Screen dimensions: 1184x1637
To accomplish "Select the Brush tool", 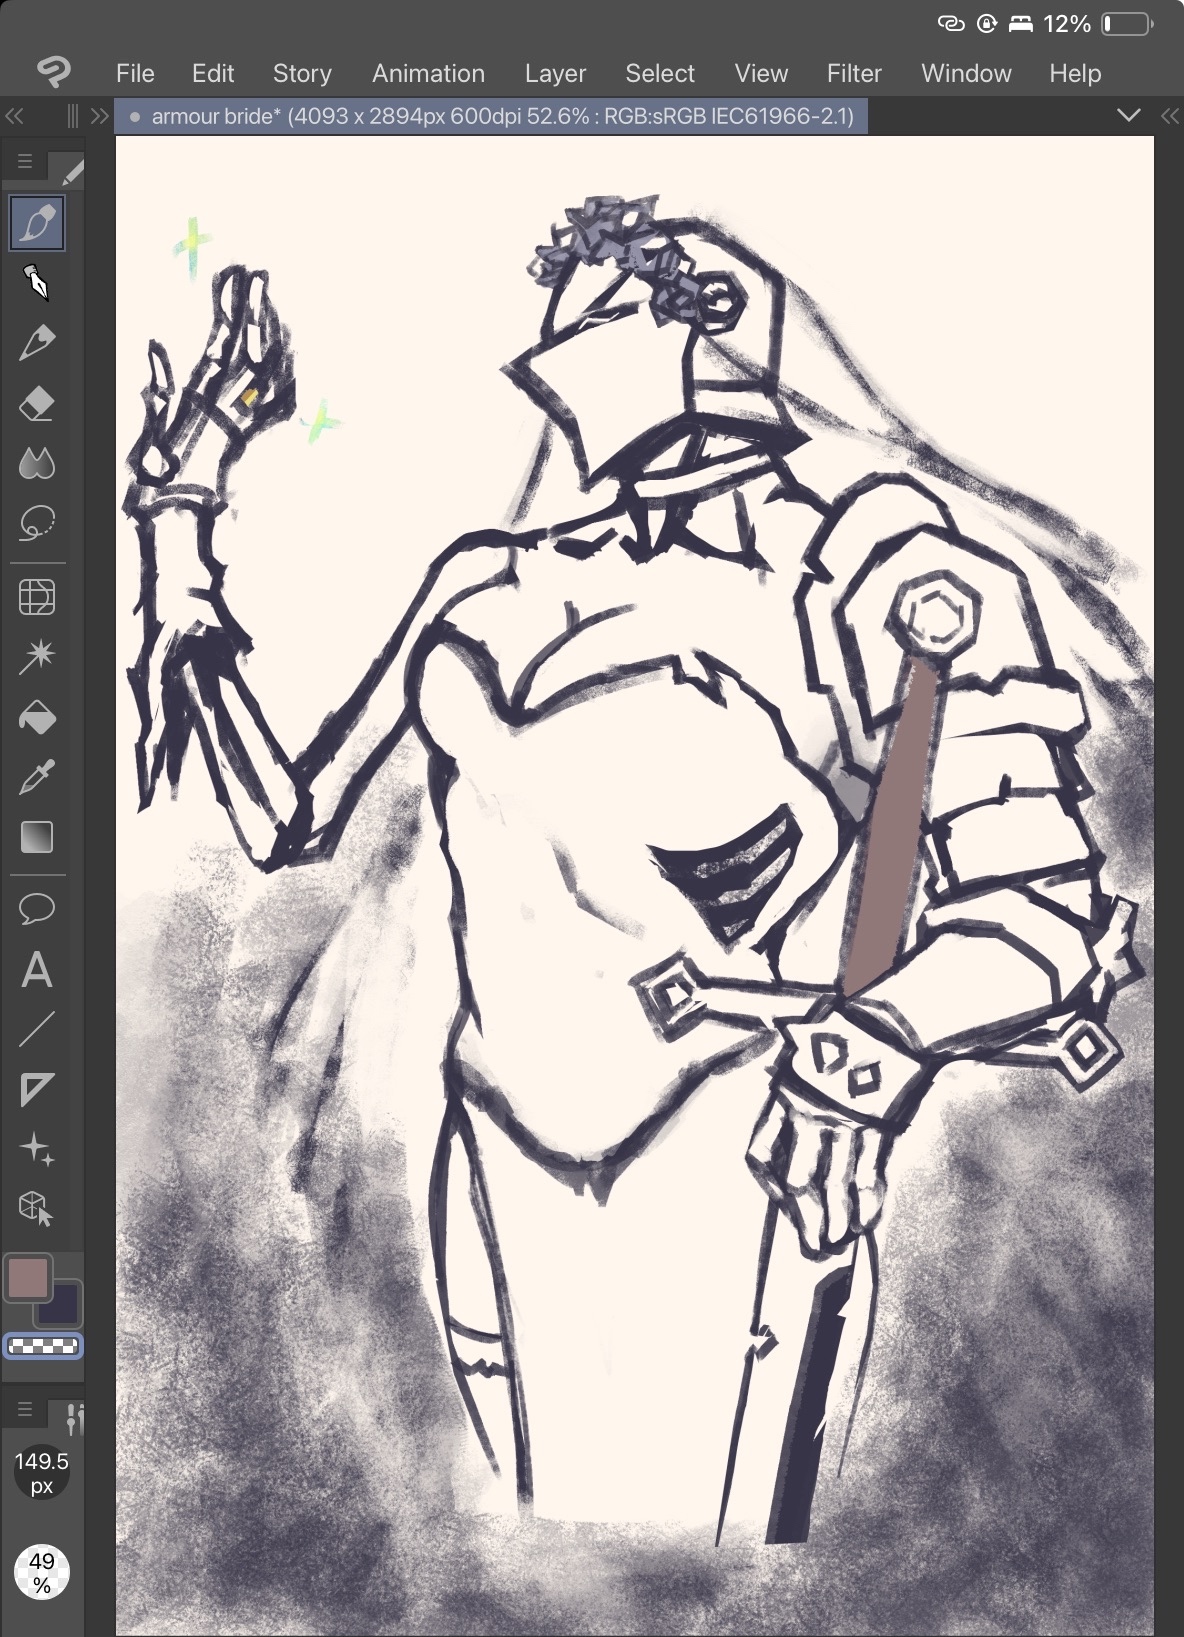I will pos(37,223).
